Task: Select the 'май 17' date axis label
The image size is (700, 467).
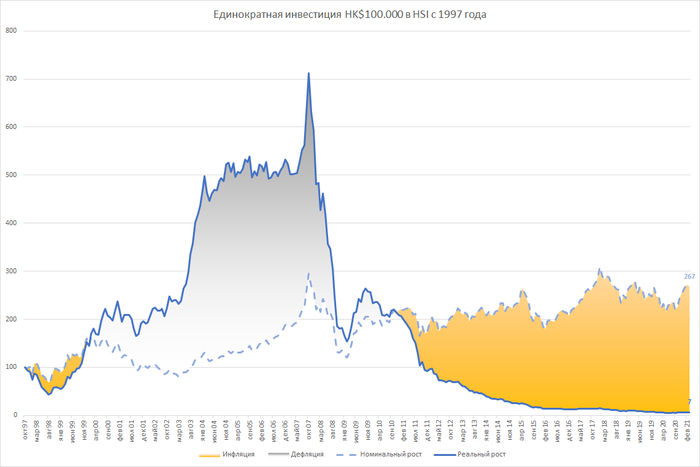Action: click(581, 429)
